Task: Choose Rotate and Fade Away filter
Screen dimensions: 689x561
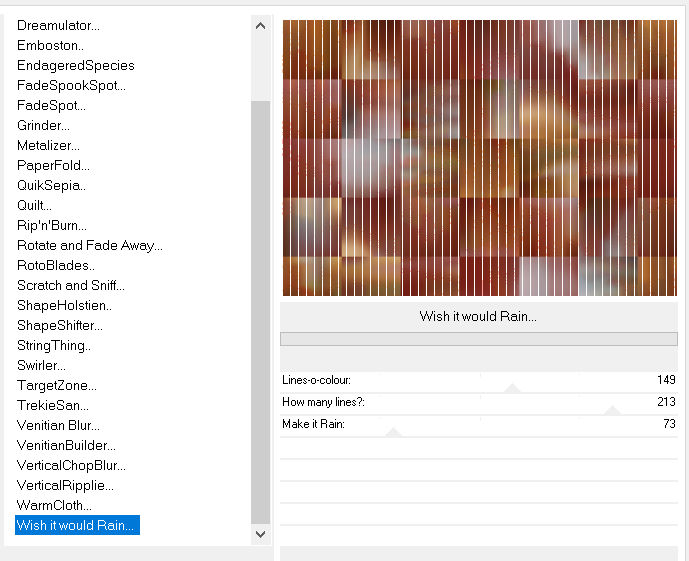Action: pos(89,245)
